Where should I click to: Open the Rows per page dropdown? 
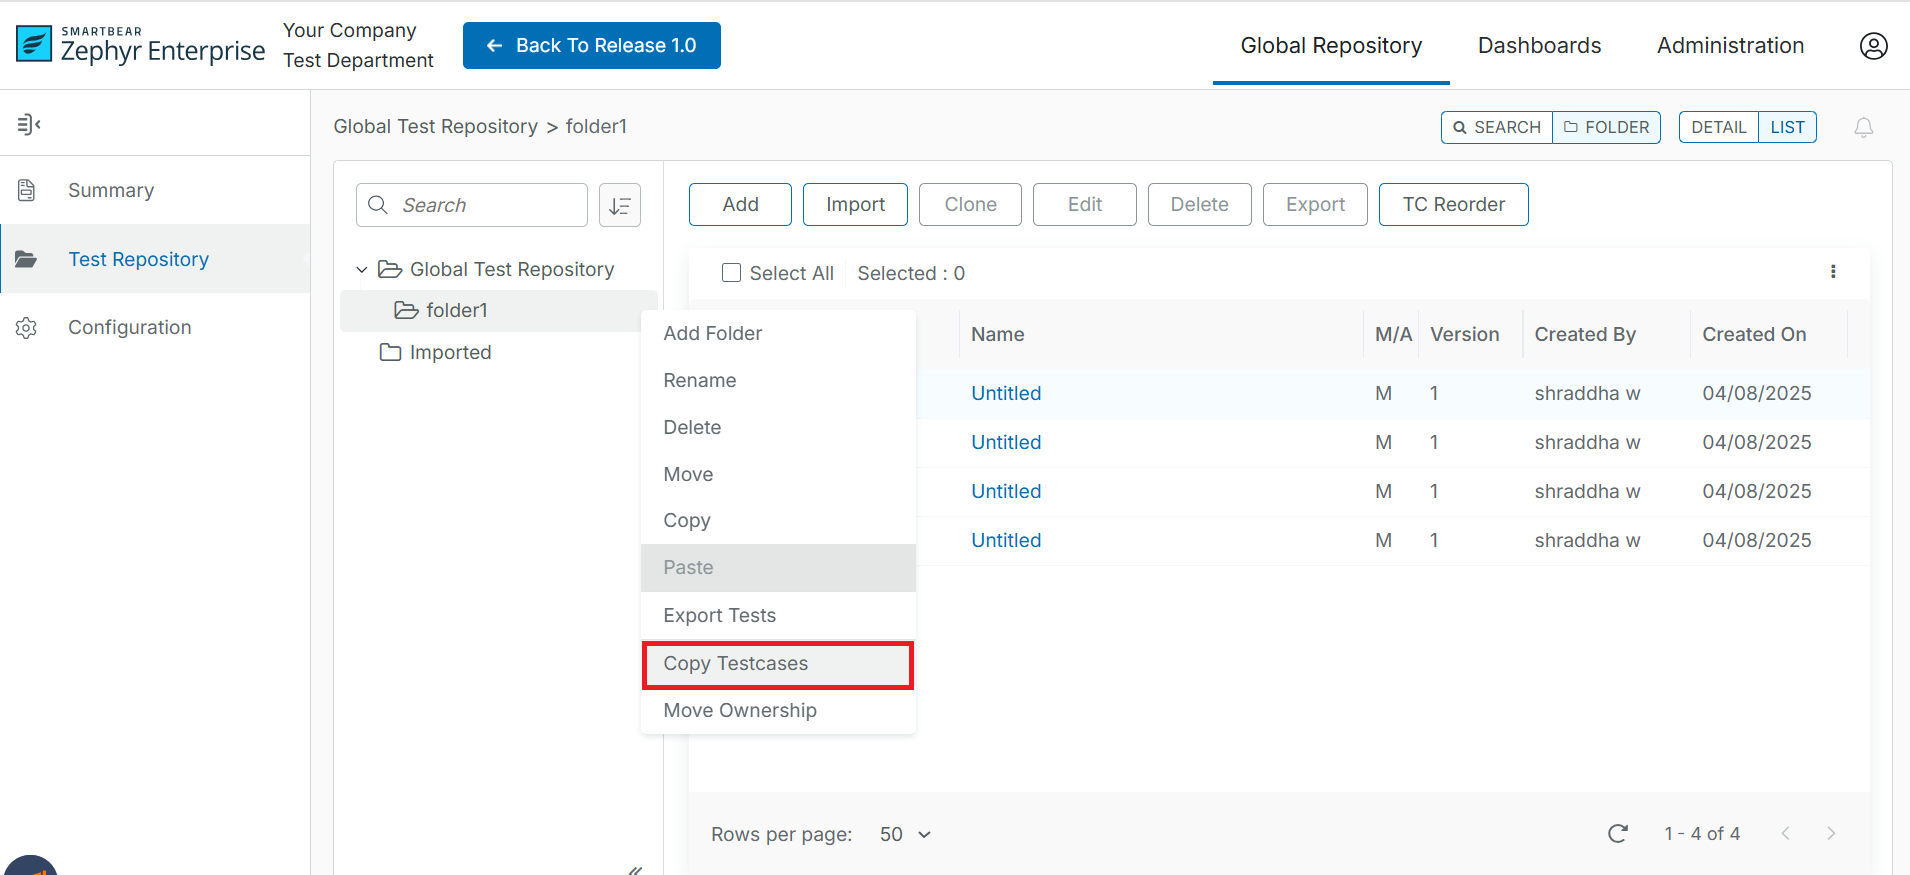(905, 834)
